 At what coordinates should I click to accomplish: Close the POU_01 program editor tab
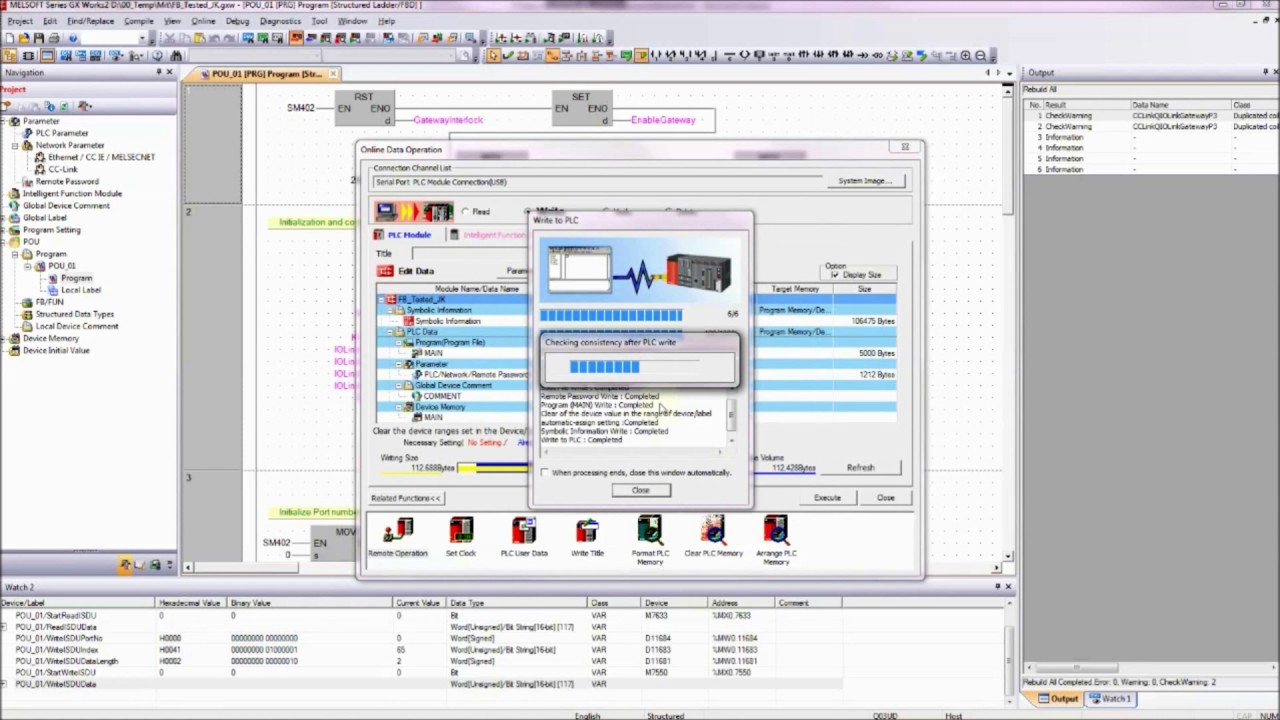coord(333,74)
